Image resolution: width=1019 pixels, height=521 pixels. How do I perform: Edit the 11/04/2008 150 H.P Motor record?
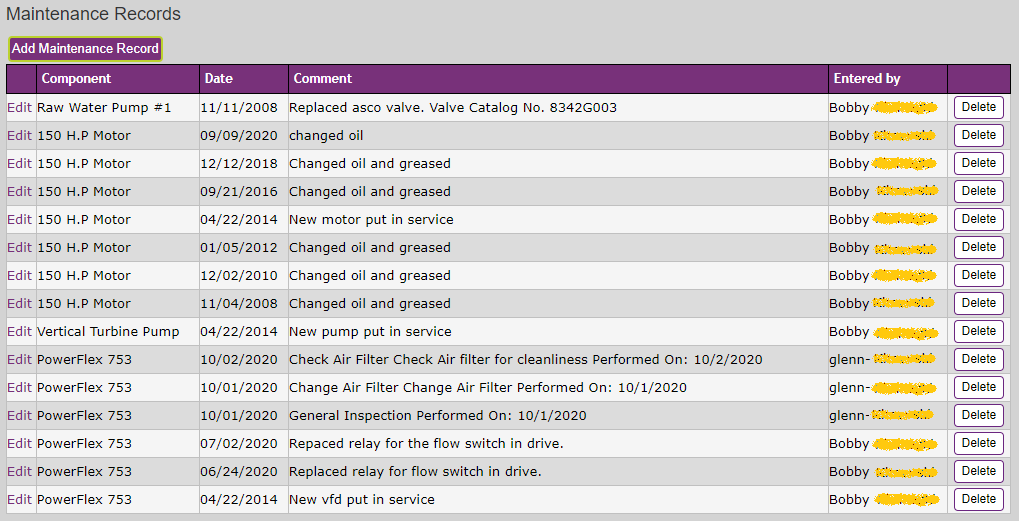(19, 303)
